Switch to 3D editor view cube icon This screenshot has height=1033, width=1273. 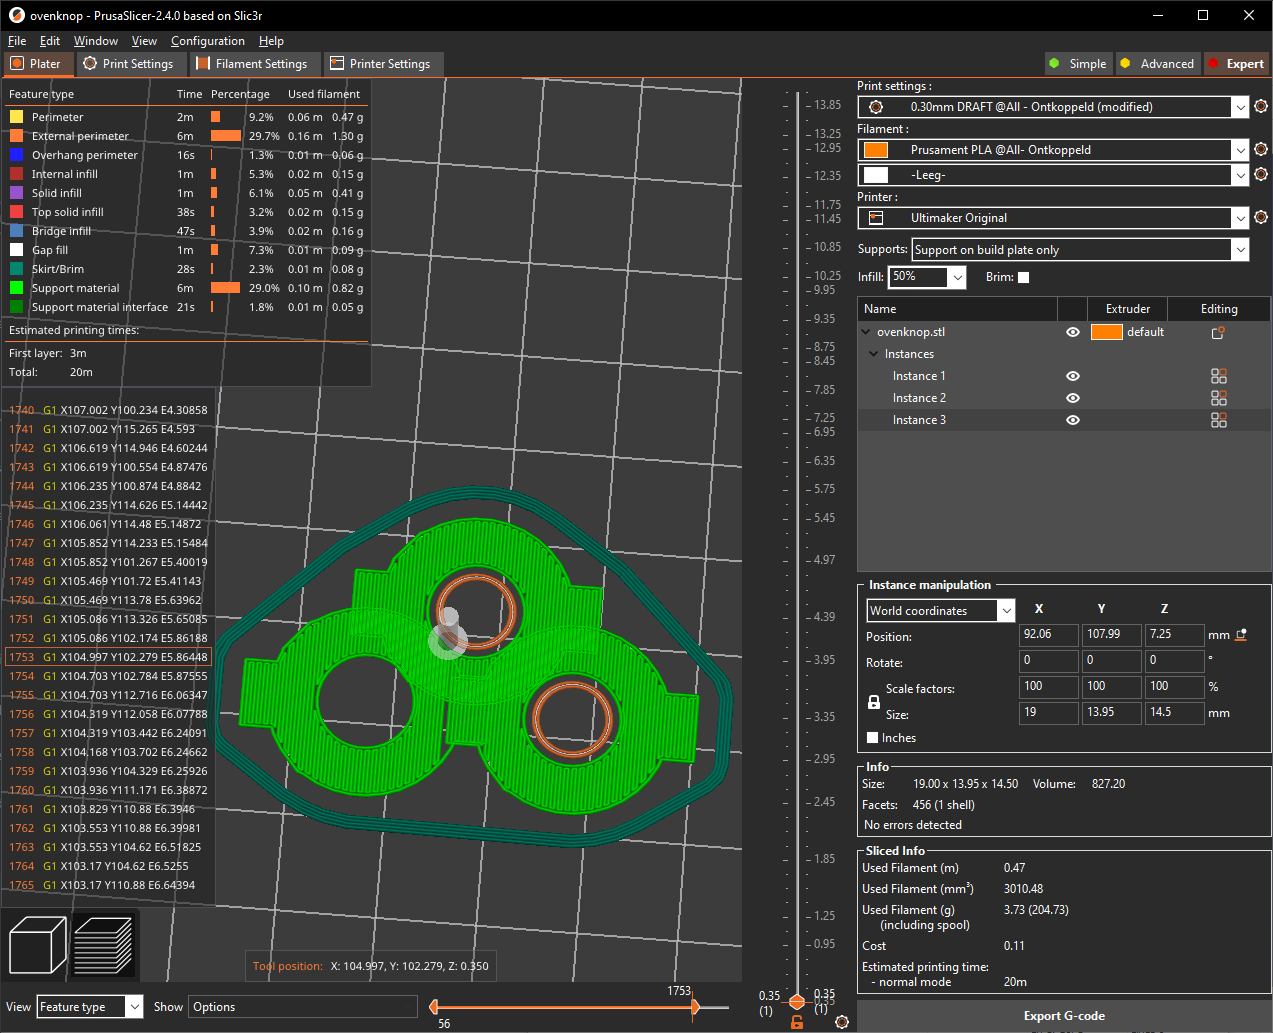click(37, 945)
